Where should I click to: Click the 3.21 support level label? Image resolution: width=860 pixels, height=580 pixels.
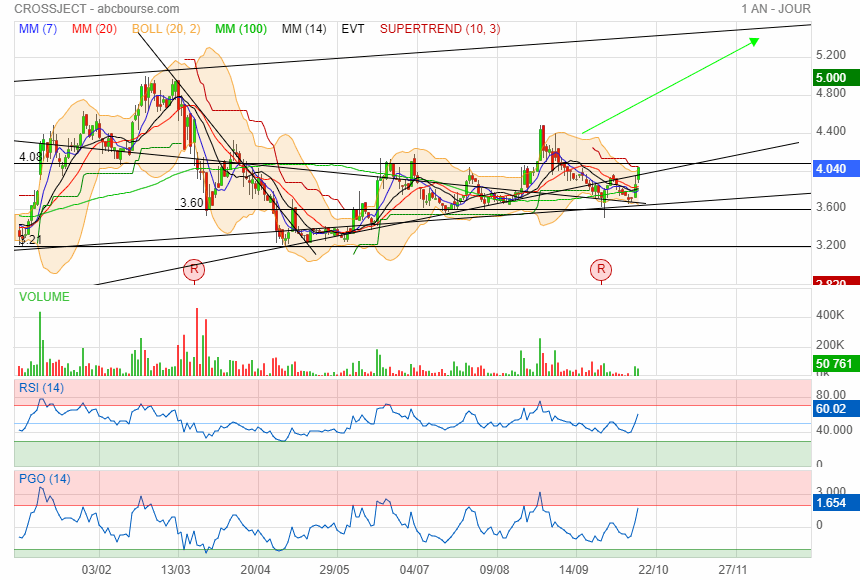click(x=30, y=239)
